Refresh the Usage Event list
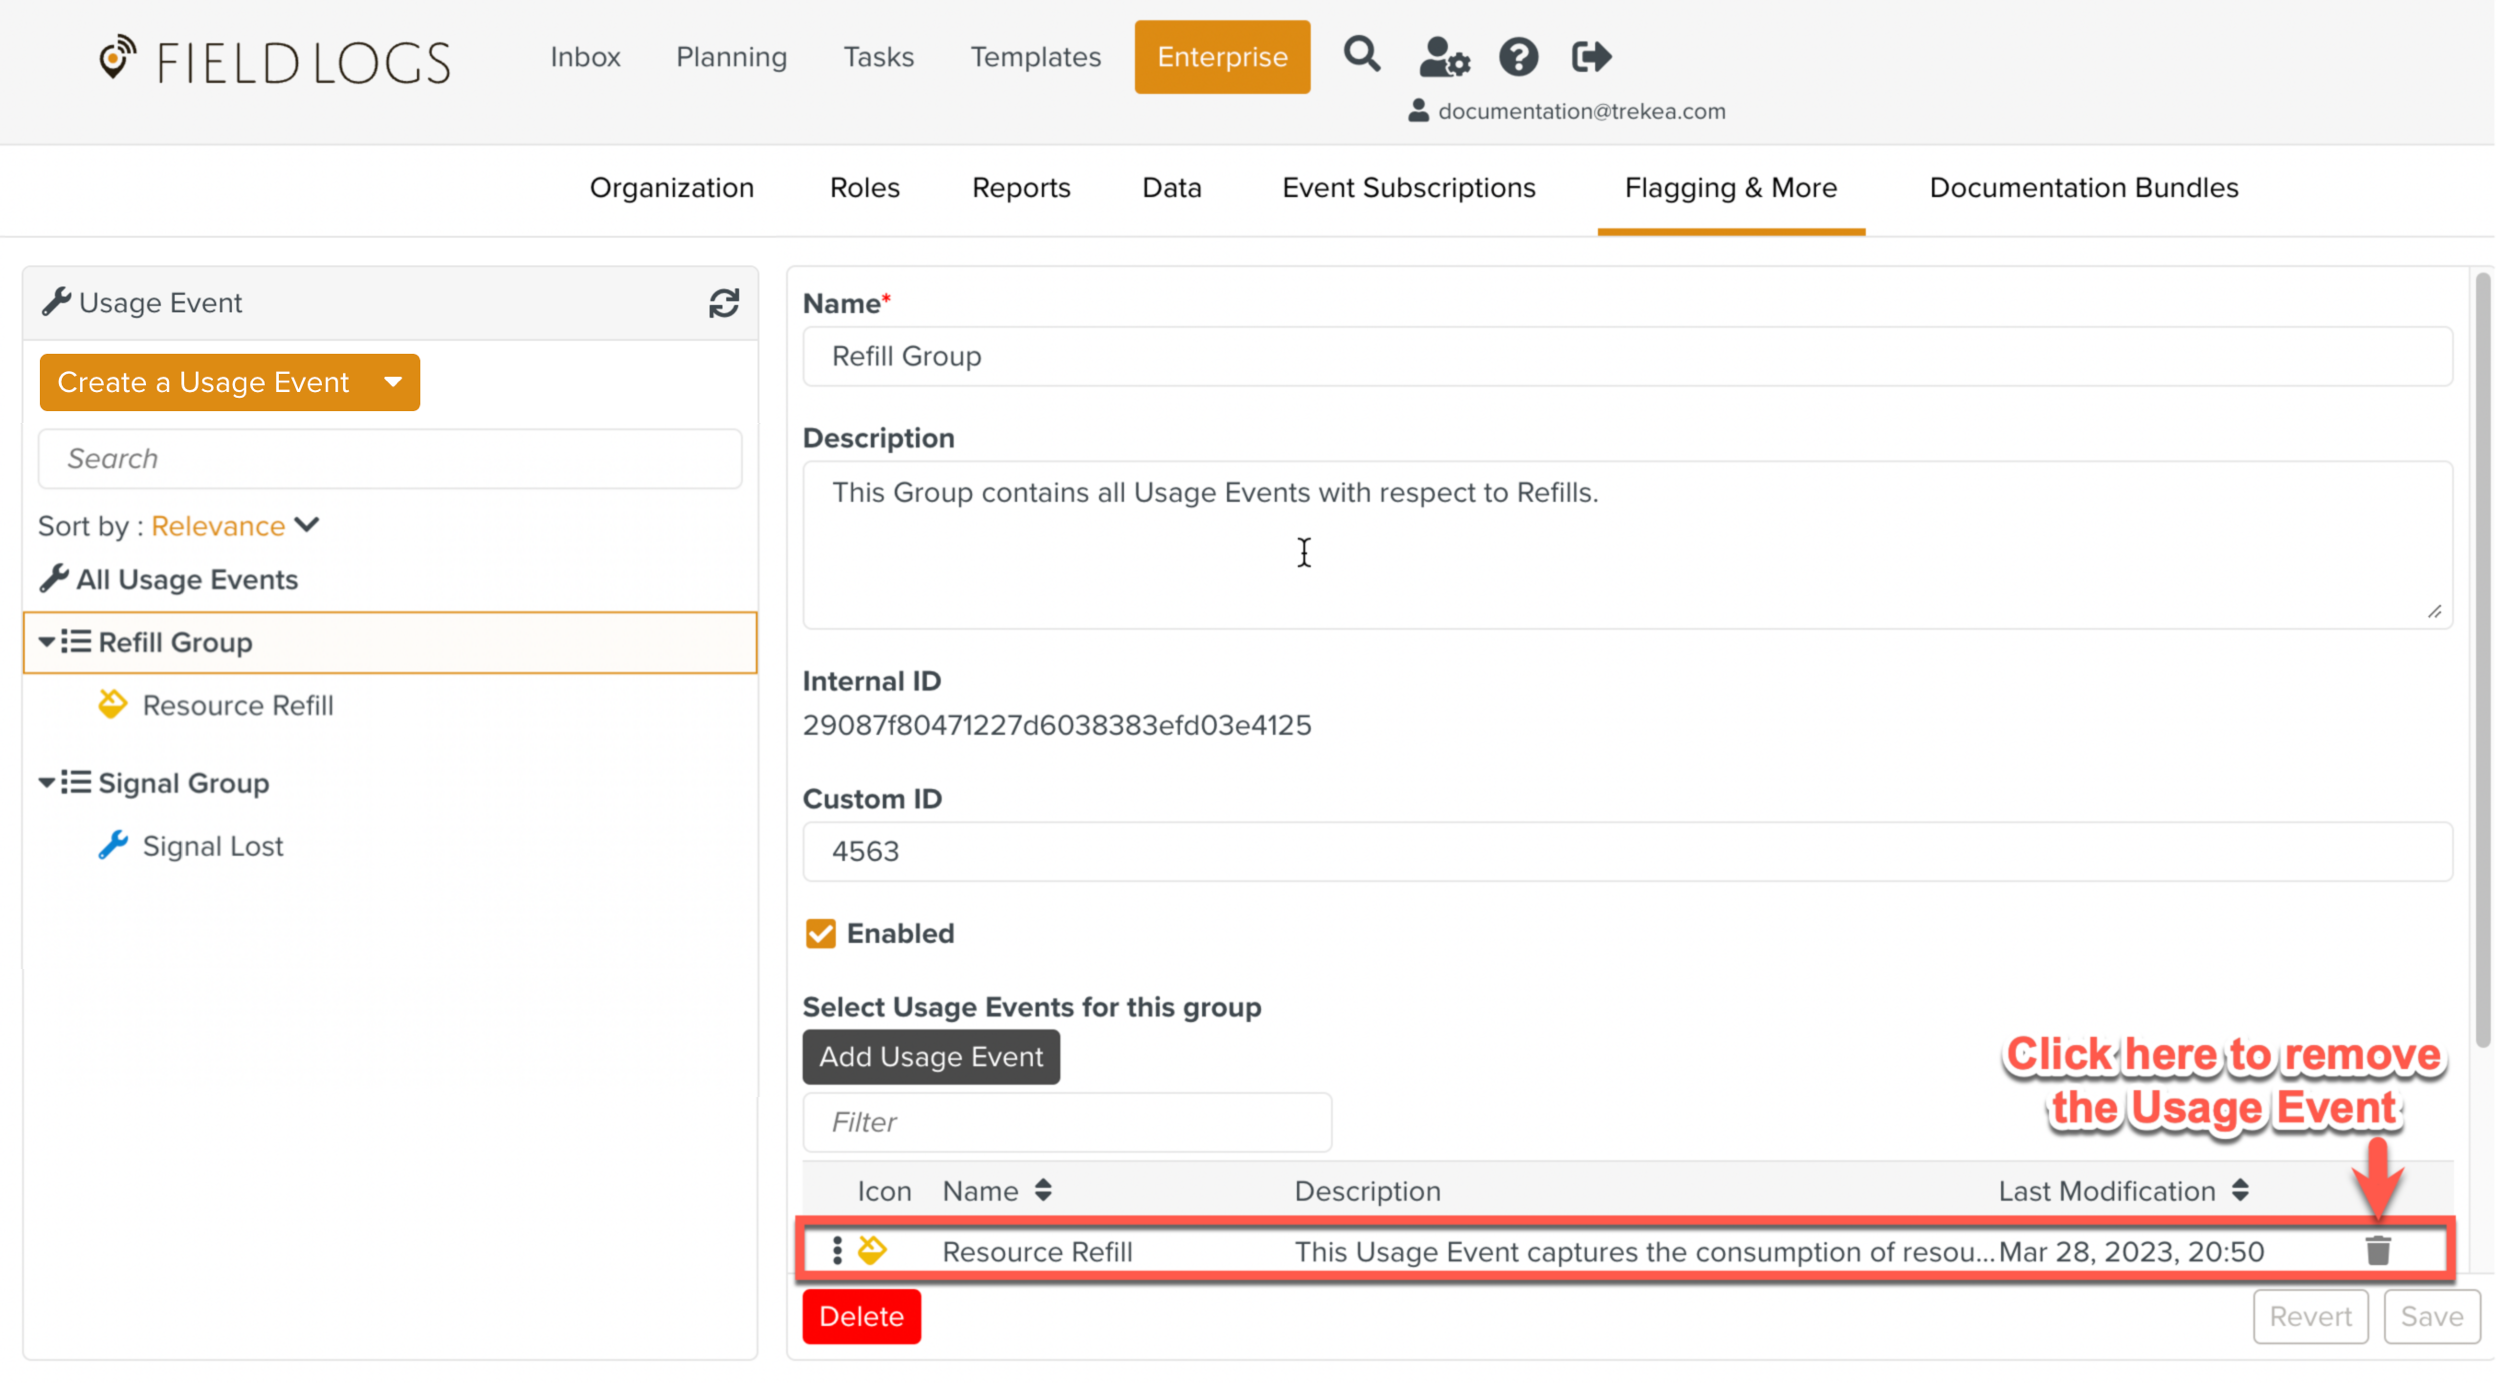2500x1383 pixels. coord(724,303)
